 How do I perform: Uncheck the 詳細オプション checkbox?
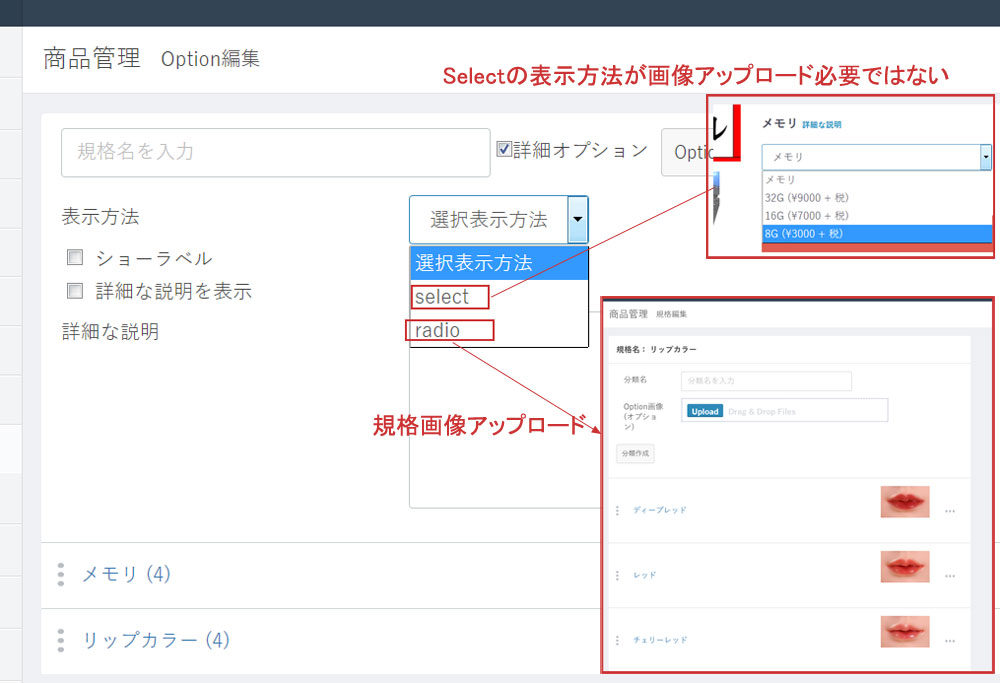[x=505, y=150]
